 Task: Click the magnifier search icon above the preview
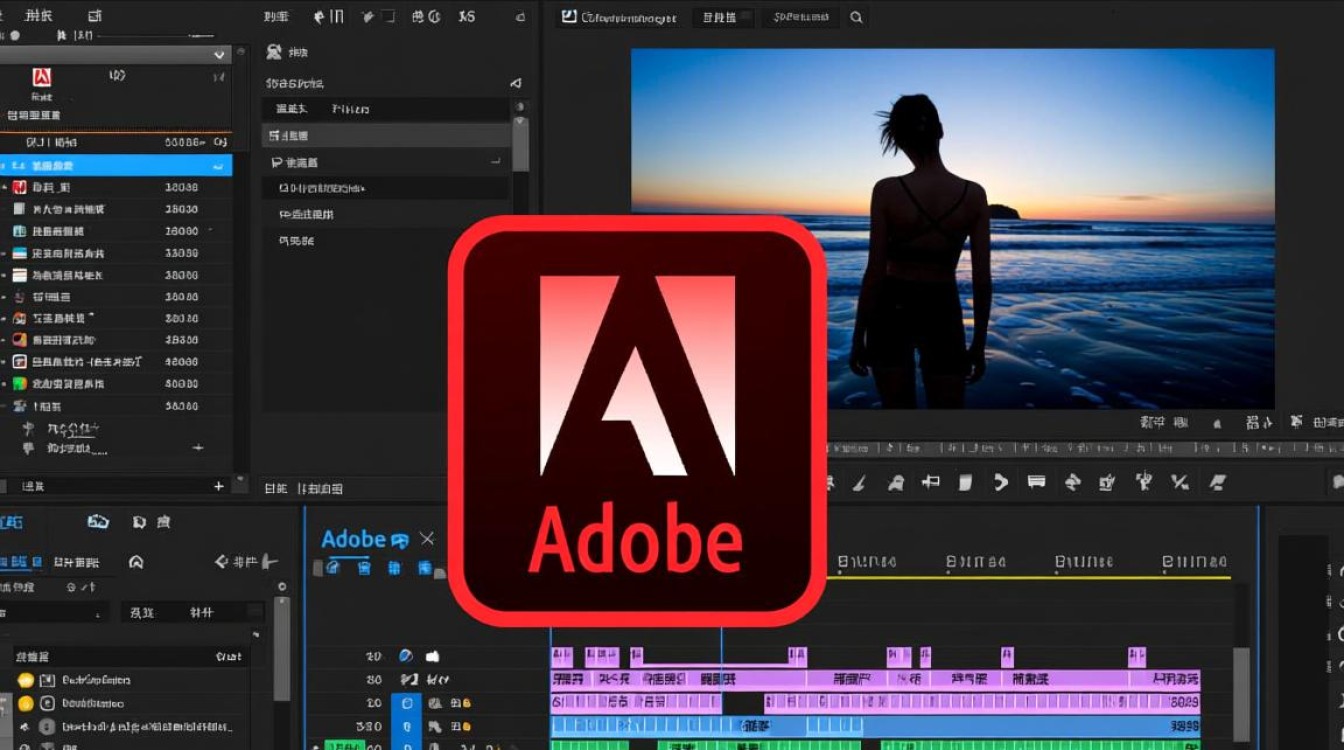(856, 18)
